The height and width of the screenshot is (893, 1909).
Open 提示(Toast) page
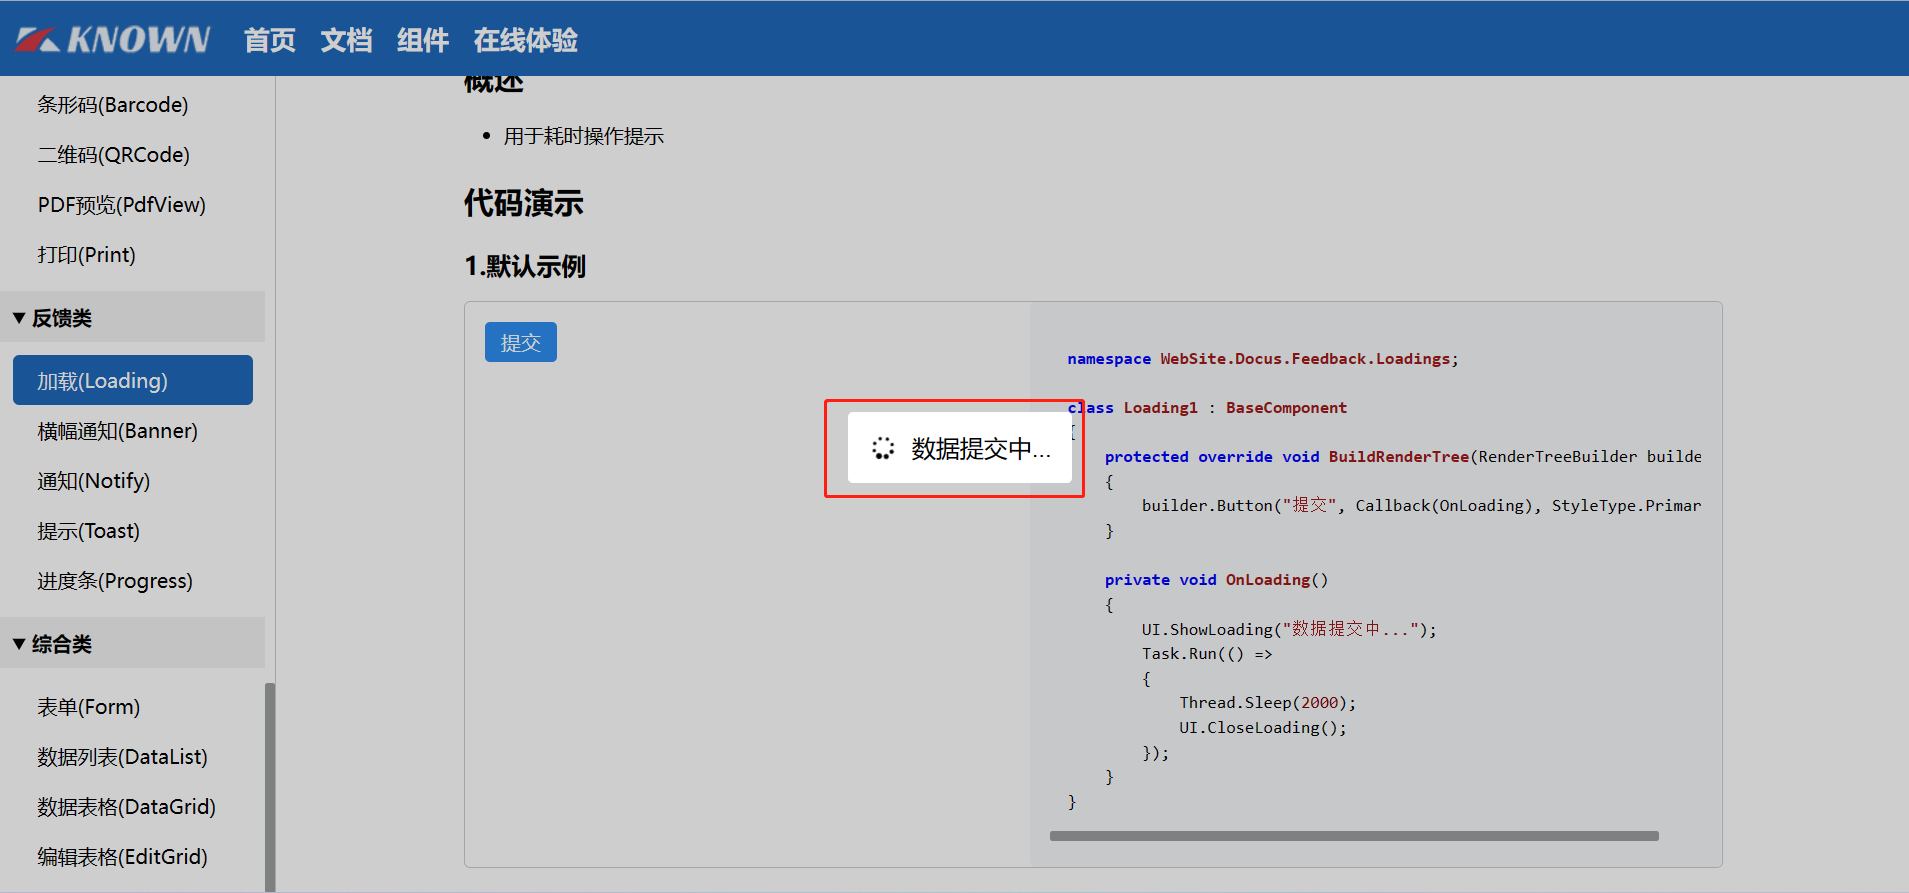pos(89,531)
